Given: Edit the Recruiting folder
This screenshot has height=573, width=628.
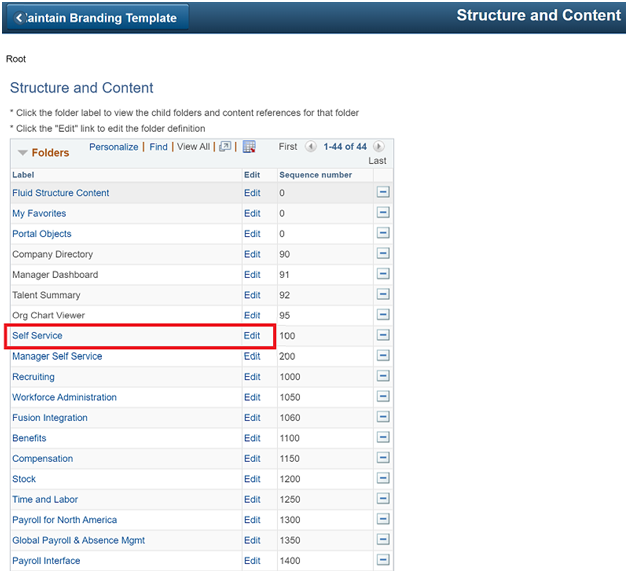Looking at the screenshot, I should [252, 377].
